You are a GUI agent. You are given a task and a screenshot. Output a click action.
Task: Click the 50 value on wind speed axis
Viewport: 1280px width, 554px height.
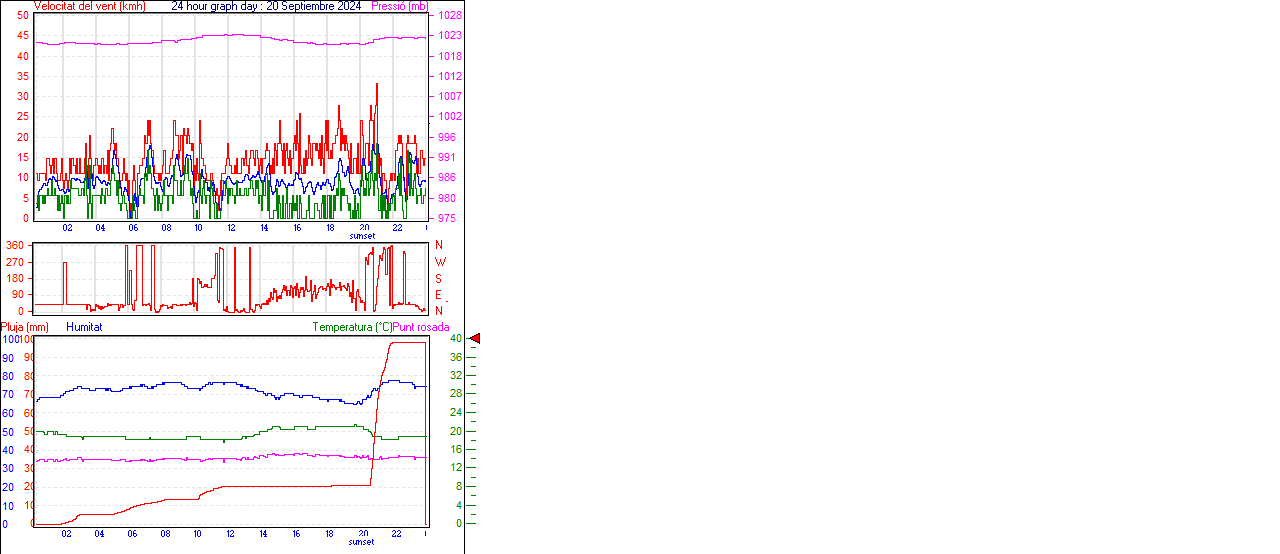[x=23, y=16]
